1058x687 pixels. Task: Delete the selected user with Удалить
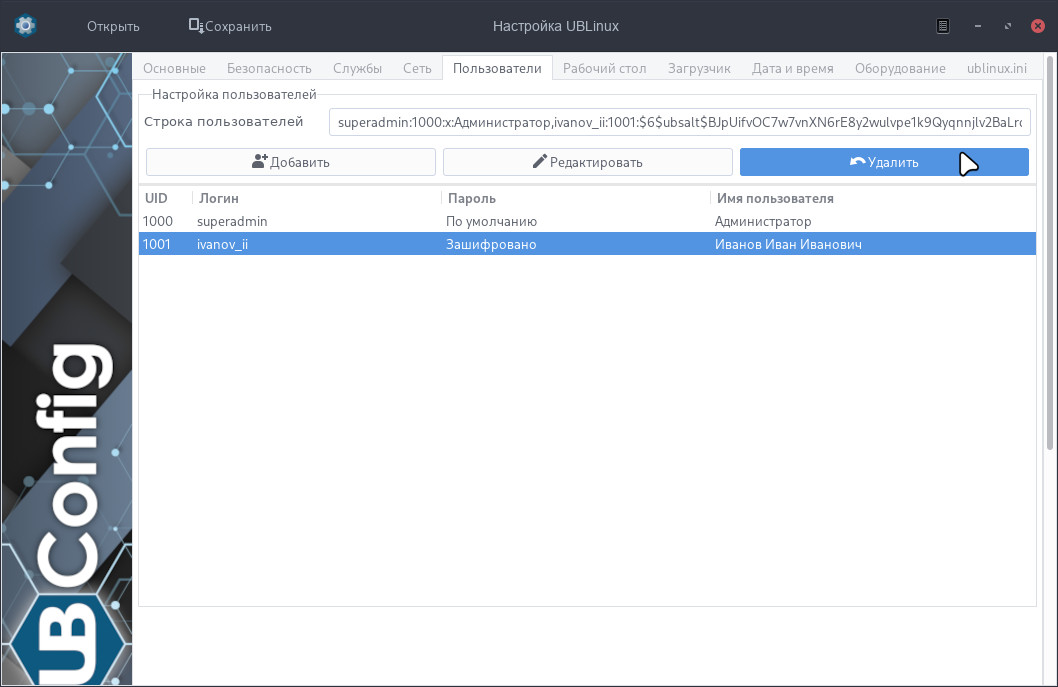[884, 162]
